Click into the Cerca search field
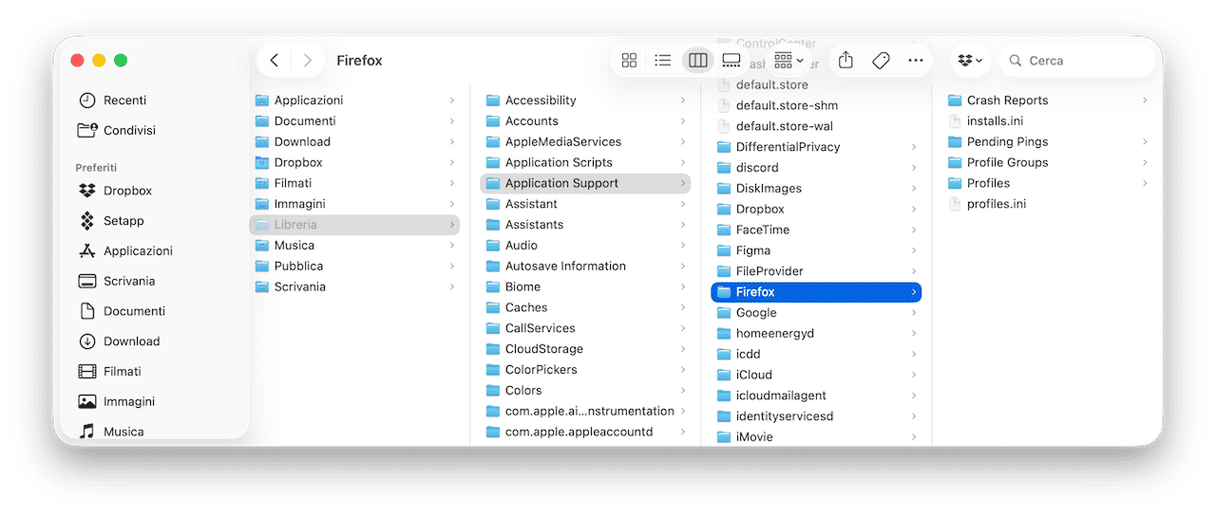 [x=1077, y=61]
